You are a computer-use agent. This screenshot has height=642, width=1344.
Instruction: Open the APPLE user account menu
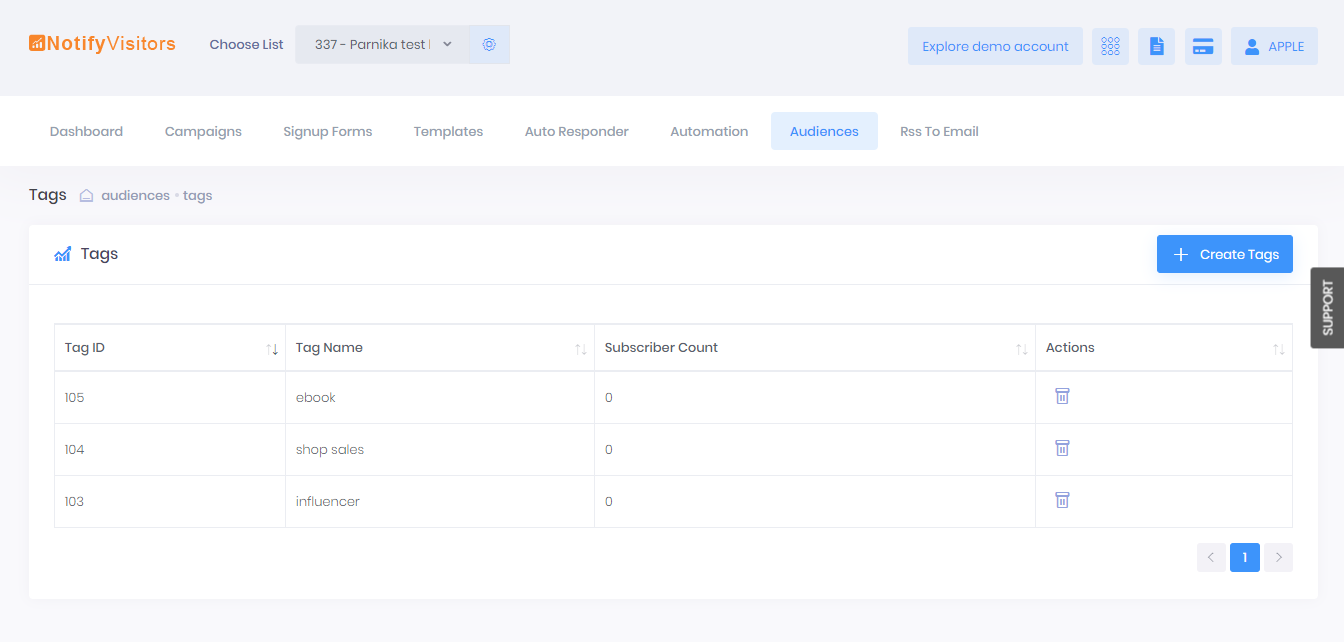(x=1274, y=46)
